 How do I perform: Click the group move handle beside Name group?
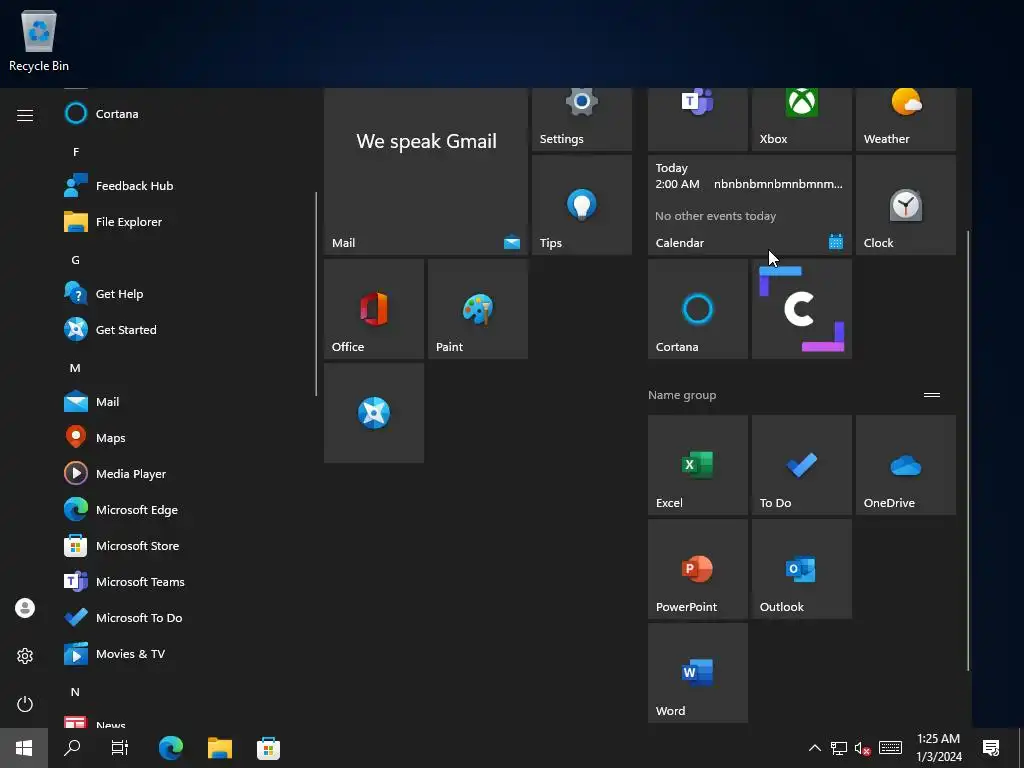(x=932, y=394)
